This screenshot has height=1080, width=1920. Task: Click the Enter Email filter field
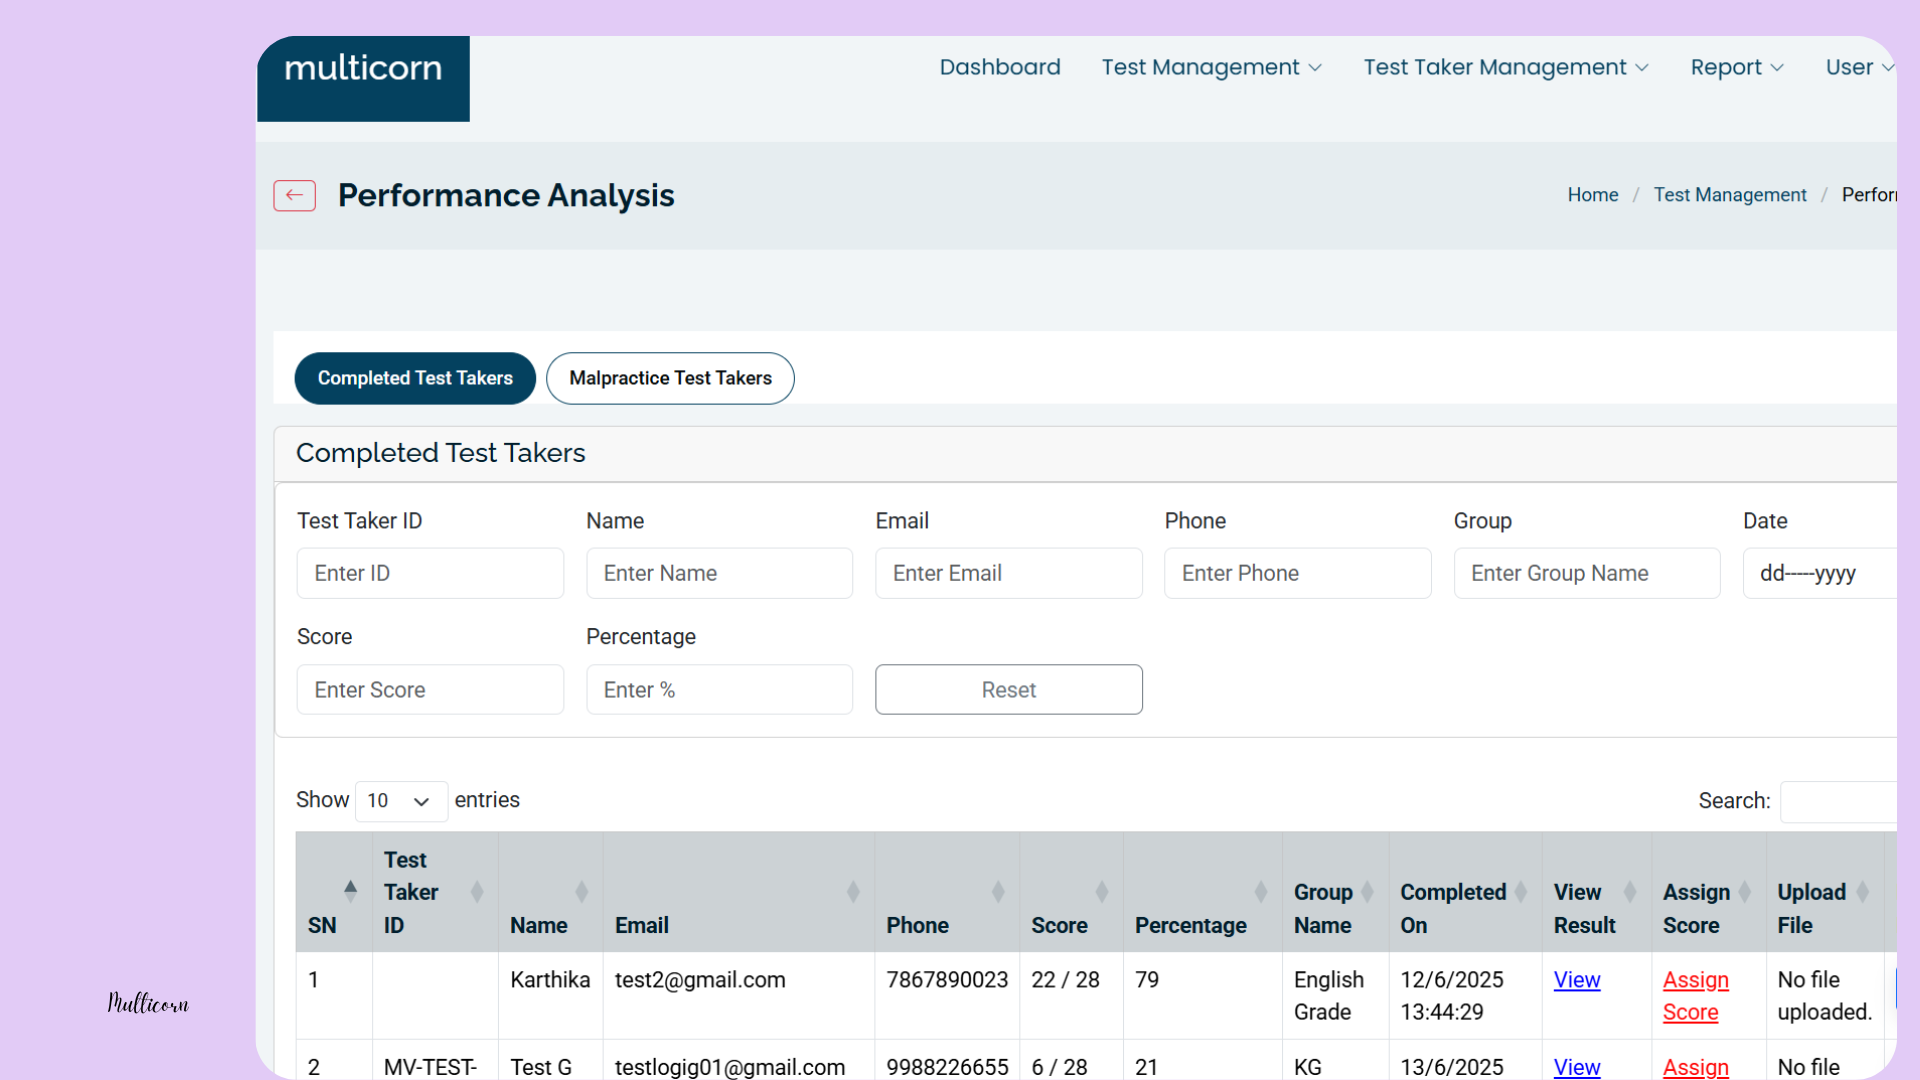pos(1008,573)
